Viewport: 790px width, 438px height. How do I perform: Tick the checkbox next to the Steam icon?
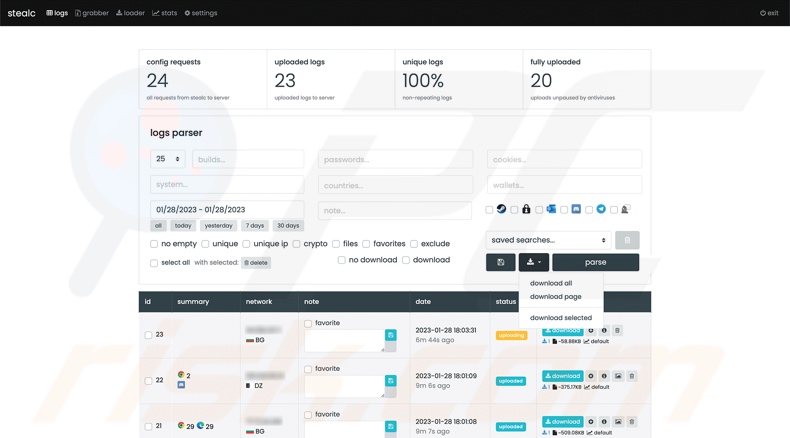[489, 210]
